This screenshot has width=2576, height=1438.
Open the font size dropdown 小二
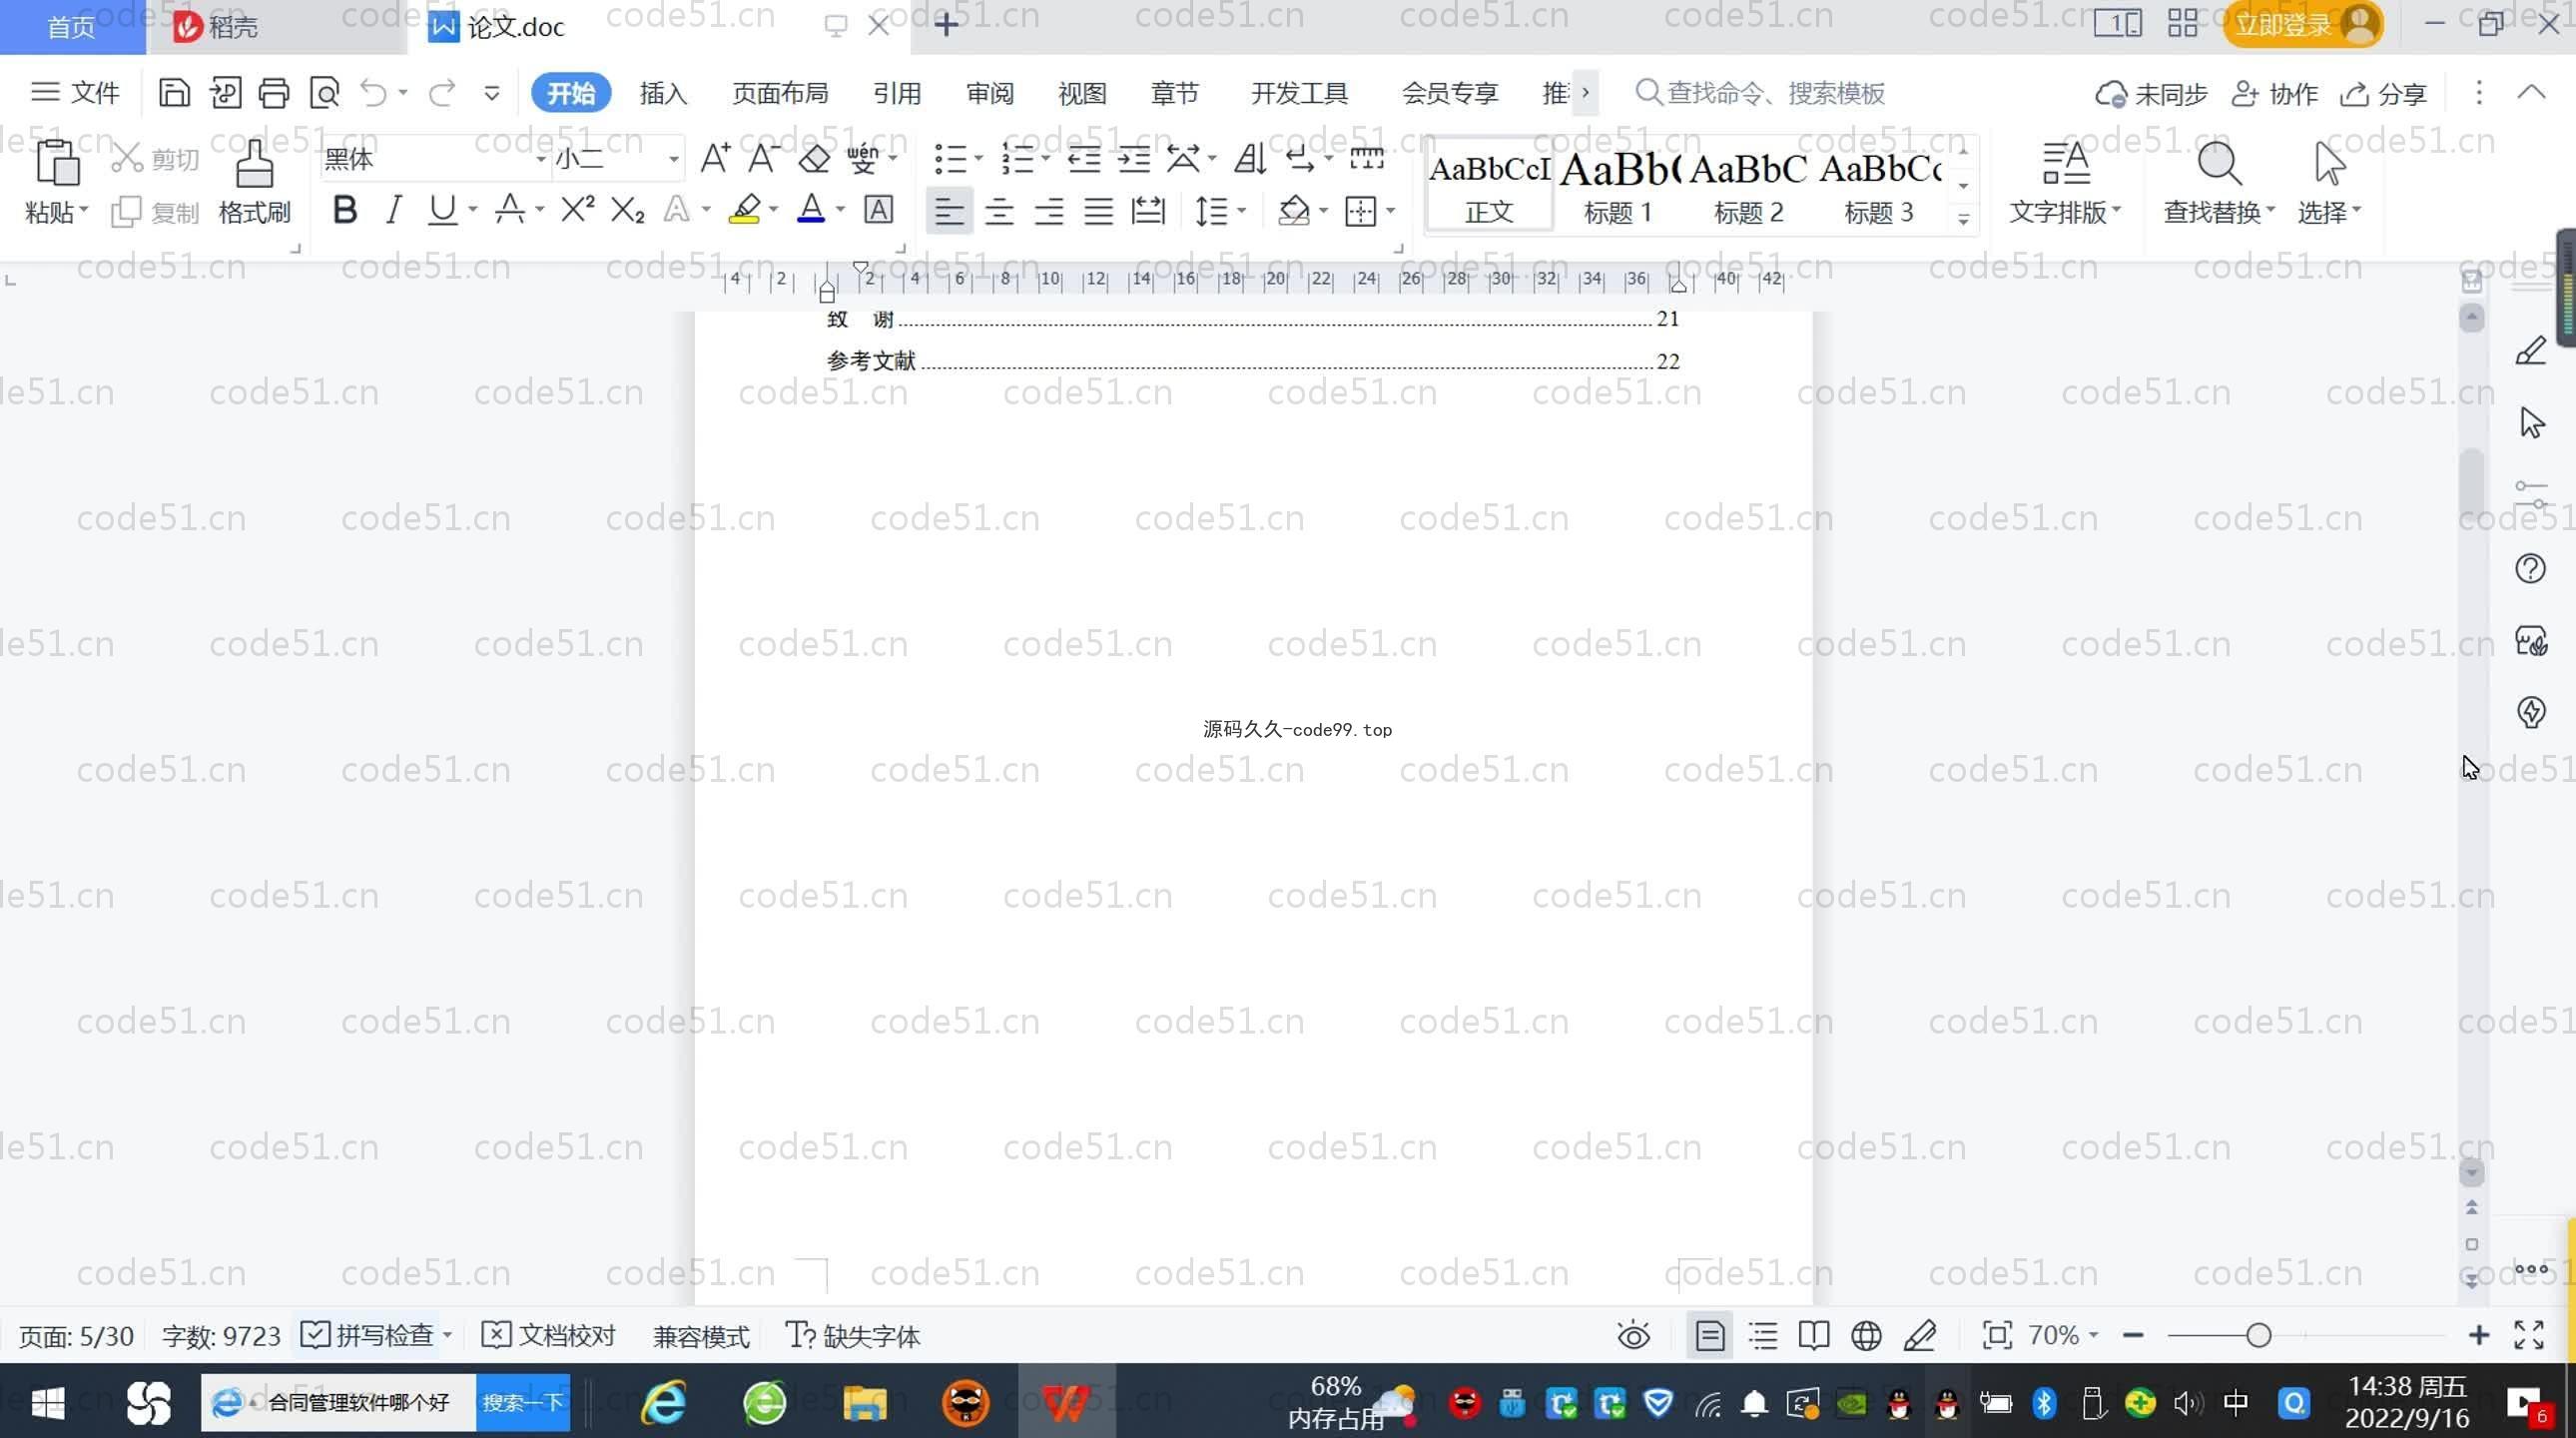pyautogui.click(x=674, y=159)
